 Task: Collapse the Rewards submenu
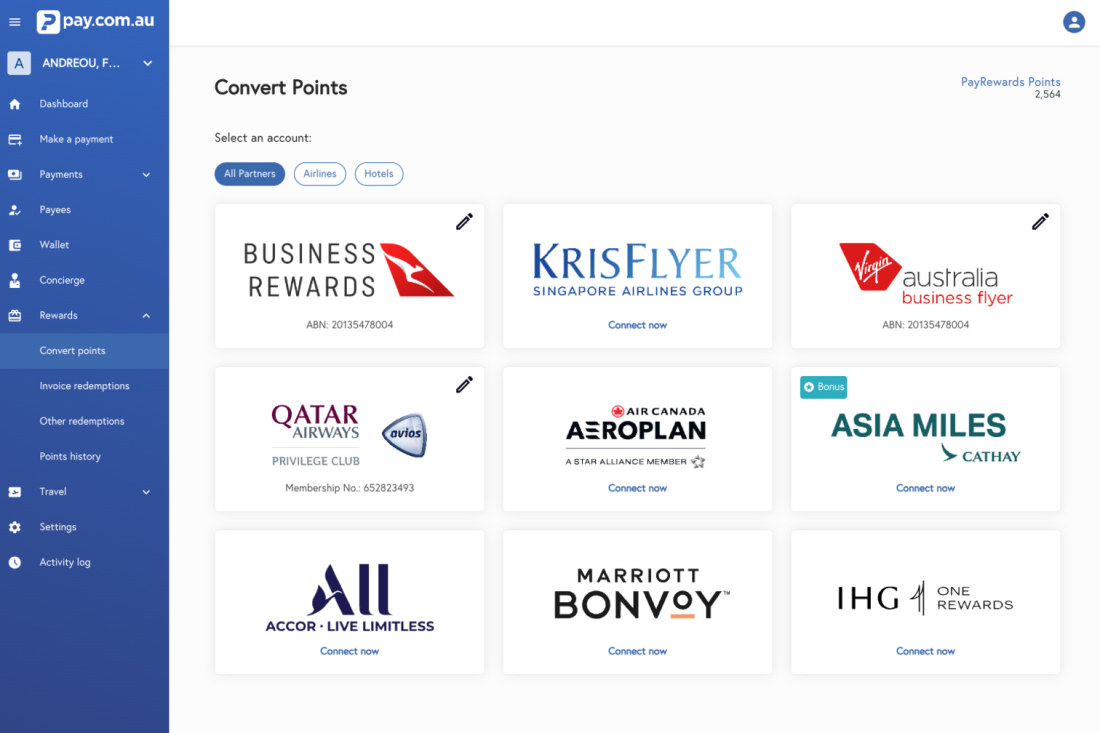146,316
